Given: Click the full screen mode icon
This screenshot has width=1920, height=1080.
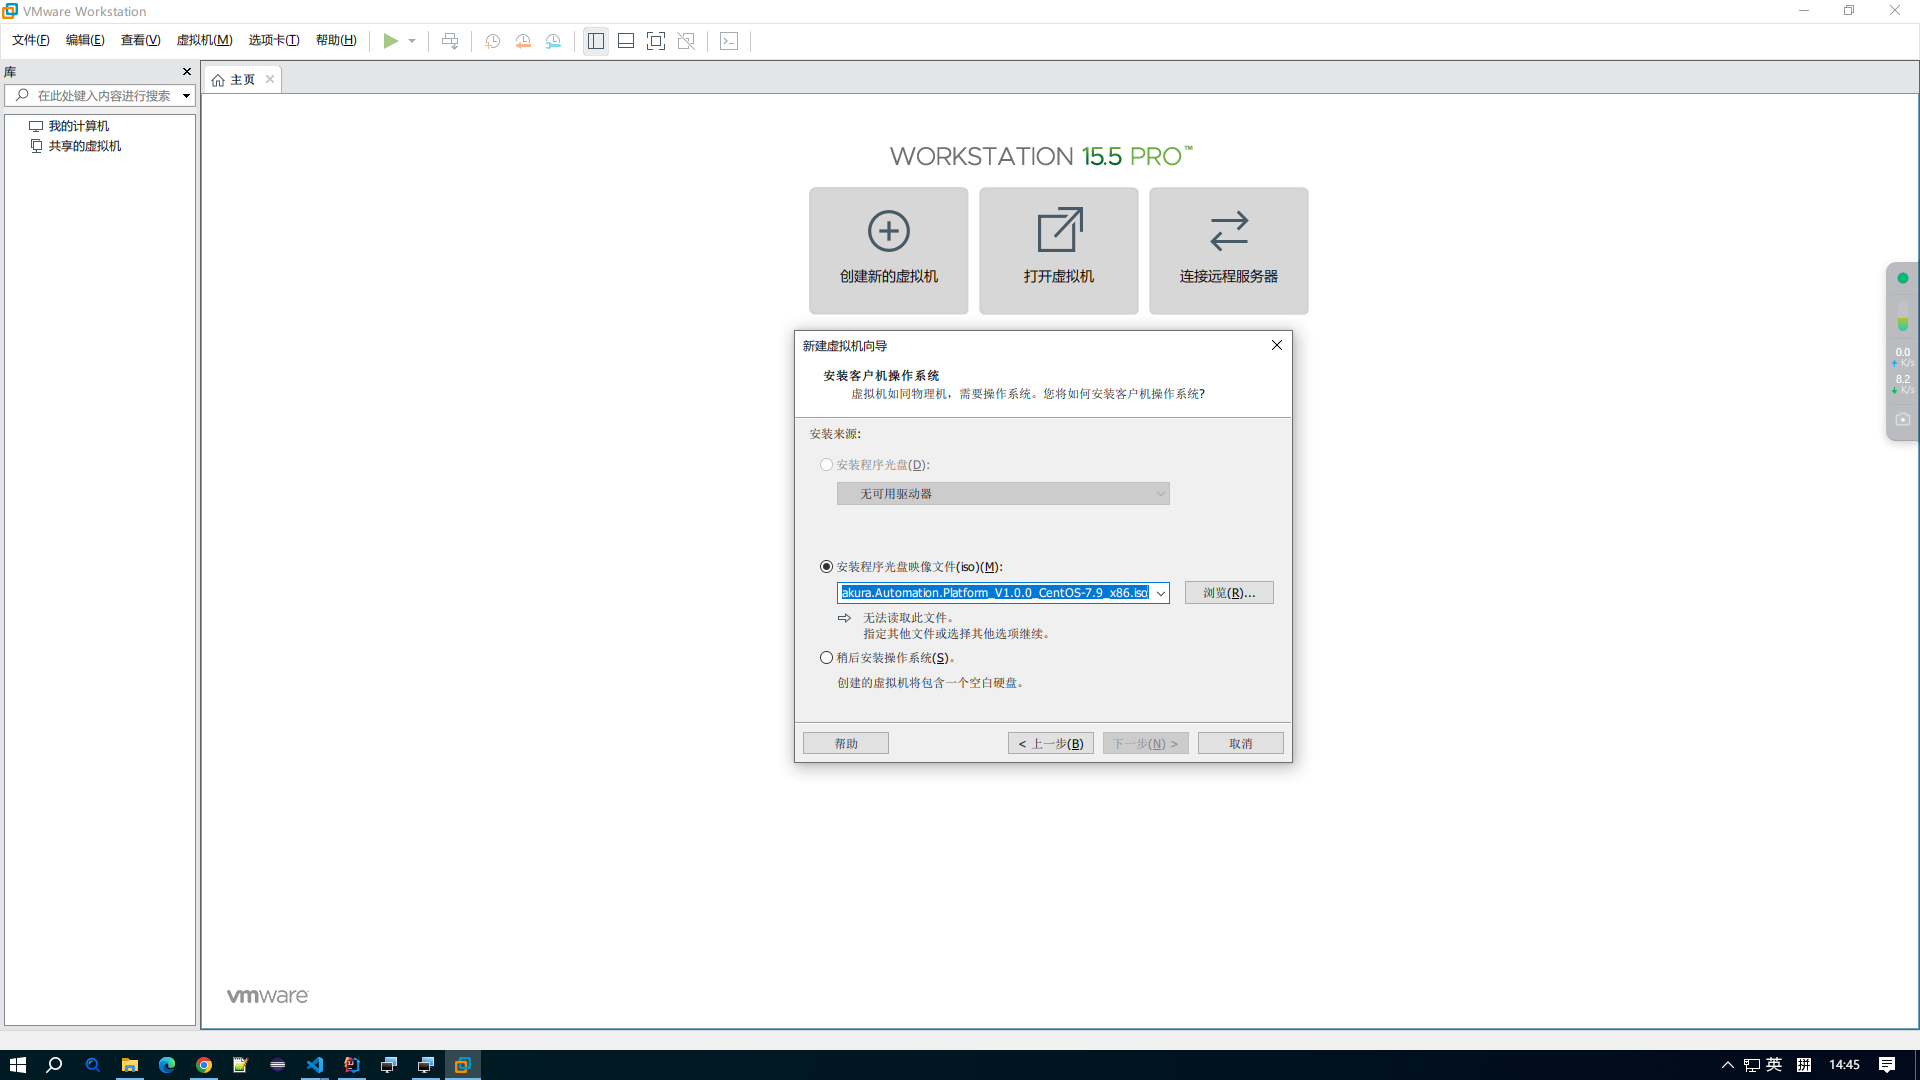Looking at the screenshot, I should pyautogui.click(x=656, y=41).
